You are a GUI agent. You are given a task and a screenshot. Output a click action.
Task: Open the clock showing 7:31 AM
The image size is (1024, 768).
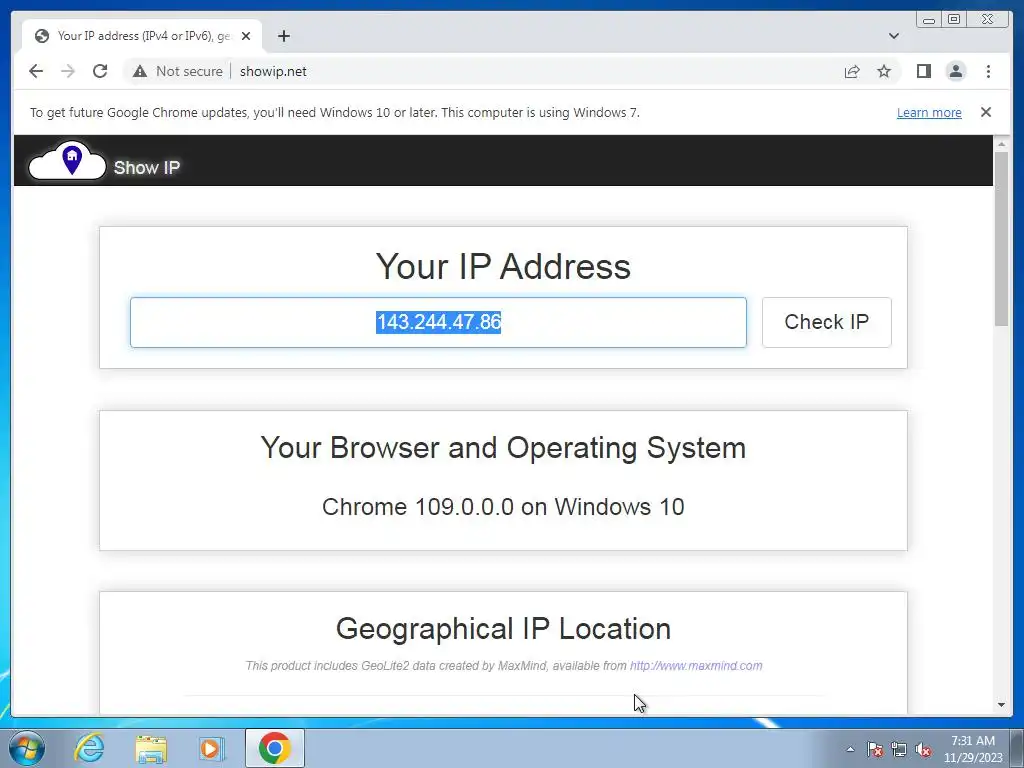tap(972, 749)
